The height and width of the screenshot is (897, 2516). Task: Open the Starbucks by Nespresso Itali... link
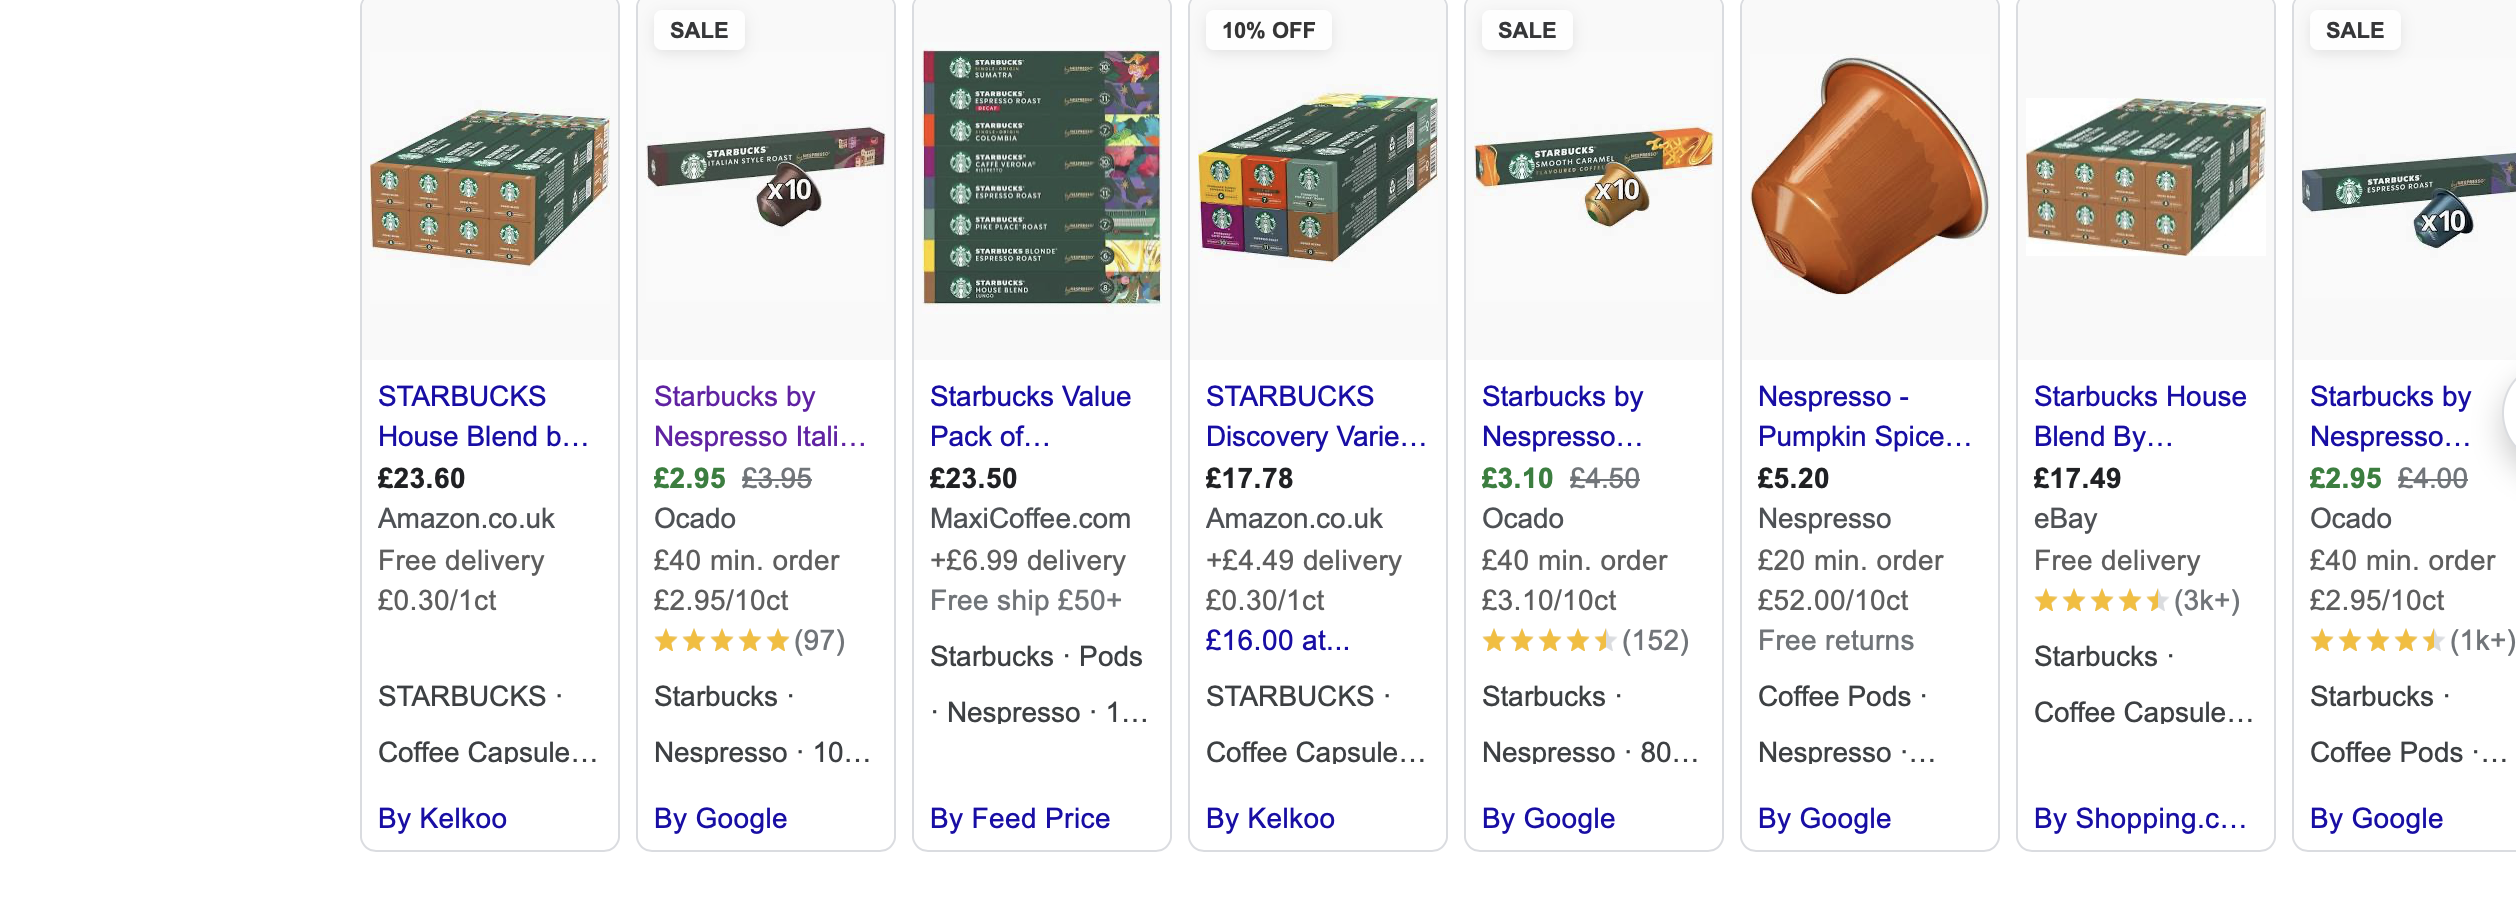(x=760, y=416)
